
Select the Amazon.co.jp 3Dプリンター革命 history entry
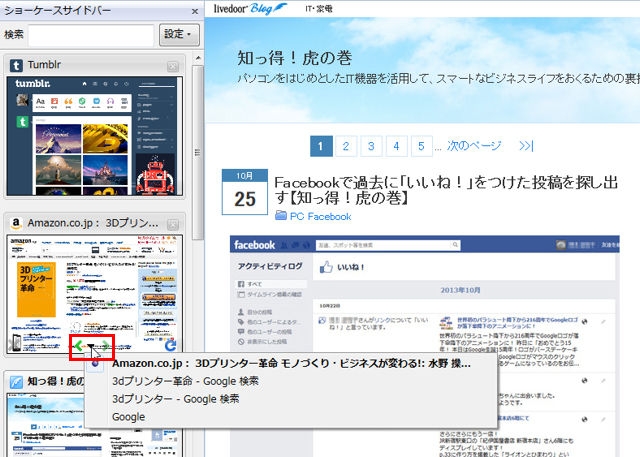pos(291,363)
